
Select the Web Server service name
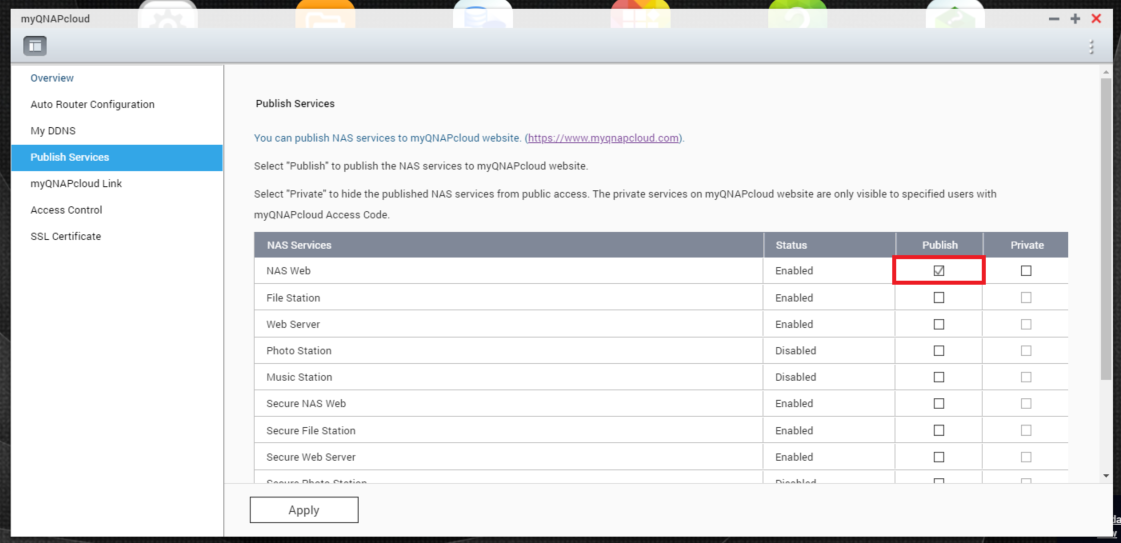[293, 324]
